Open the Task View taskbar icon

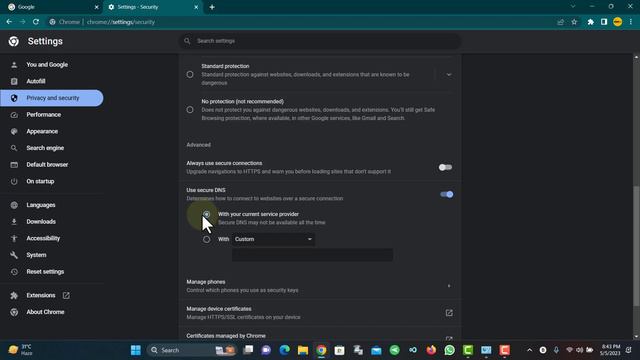[248, 350]
